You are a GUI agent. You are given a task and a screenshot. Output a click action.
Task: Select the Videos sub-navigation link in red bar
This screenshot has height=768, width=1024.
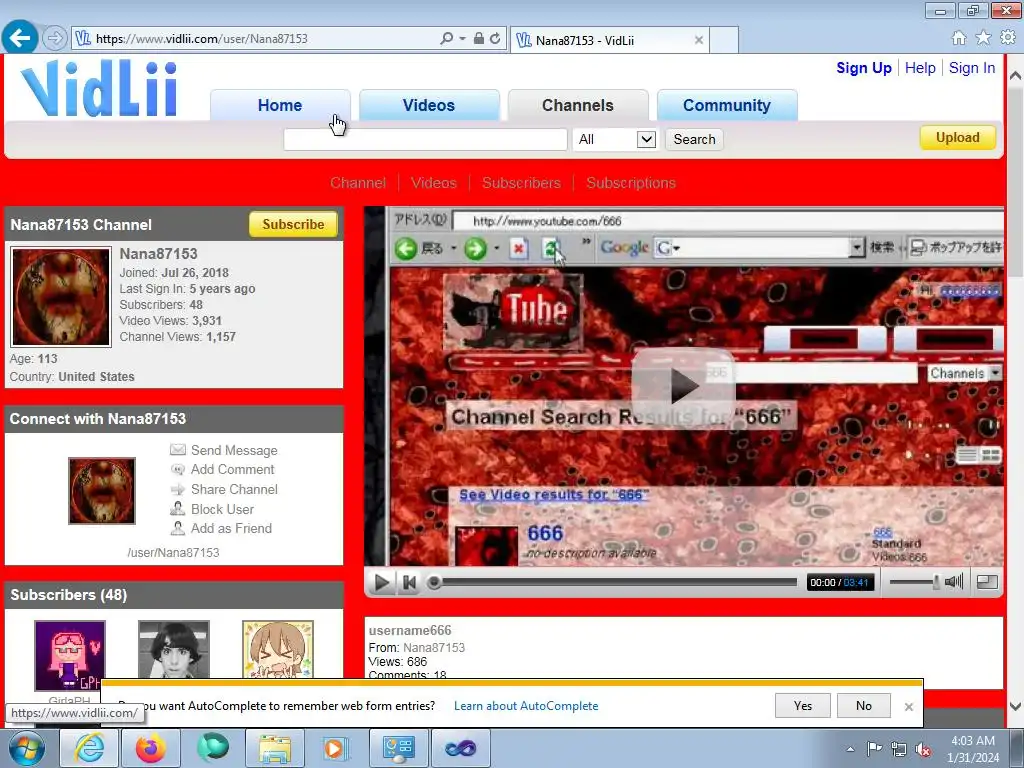[x=434, y=183]
